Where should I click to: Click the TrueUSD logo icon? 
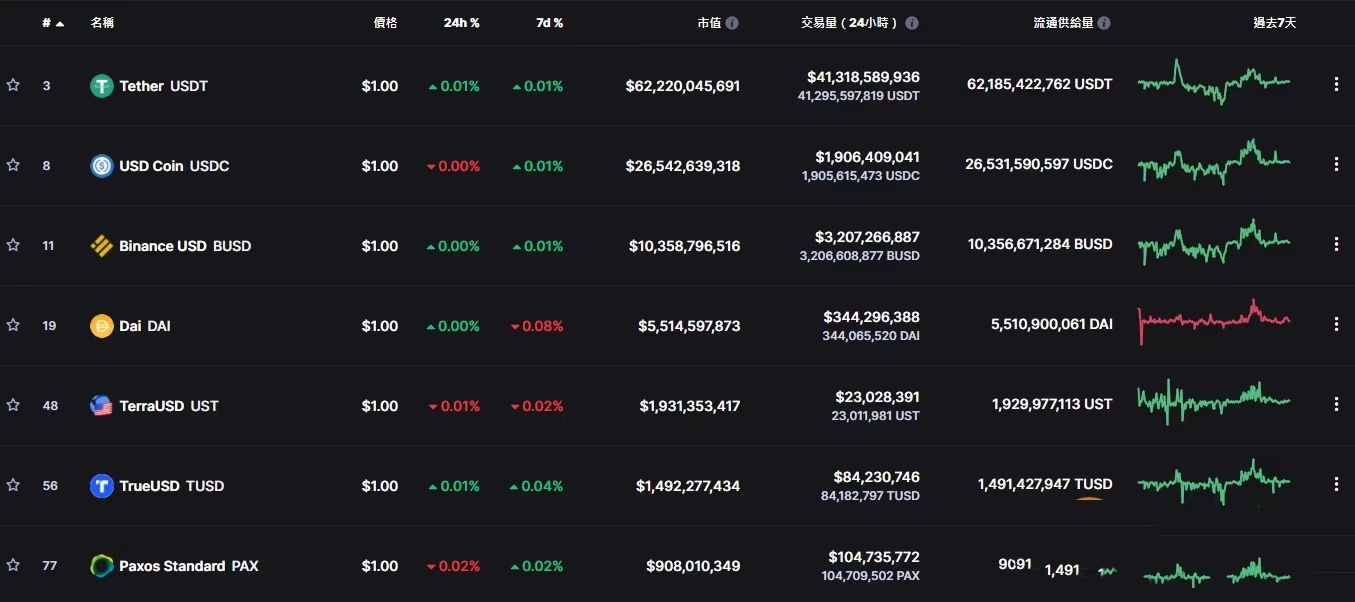101,486
